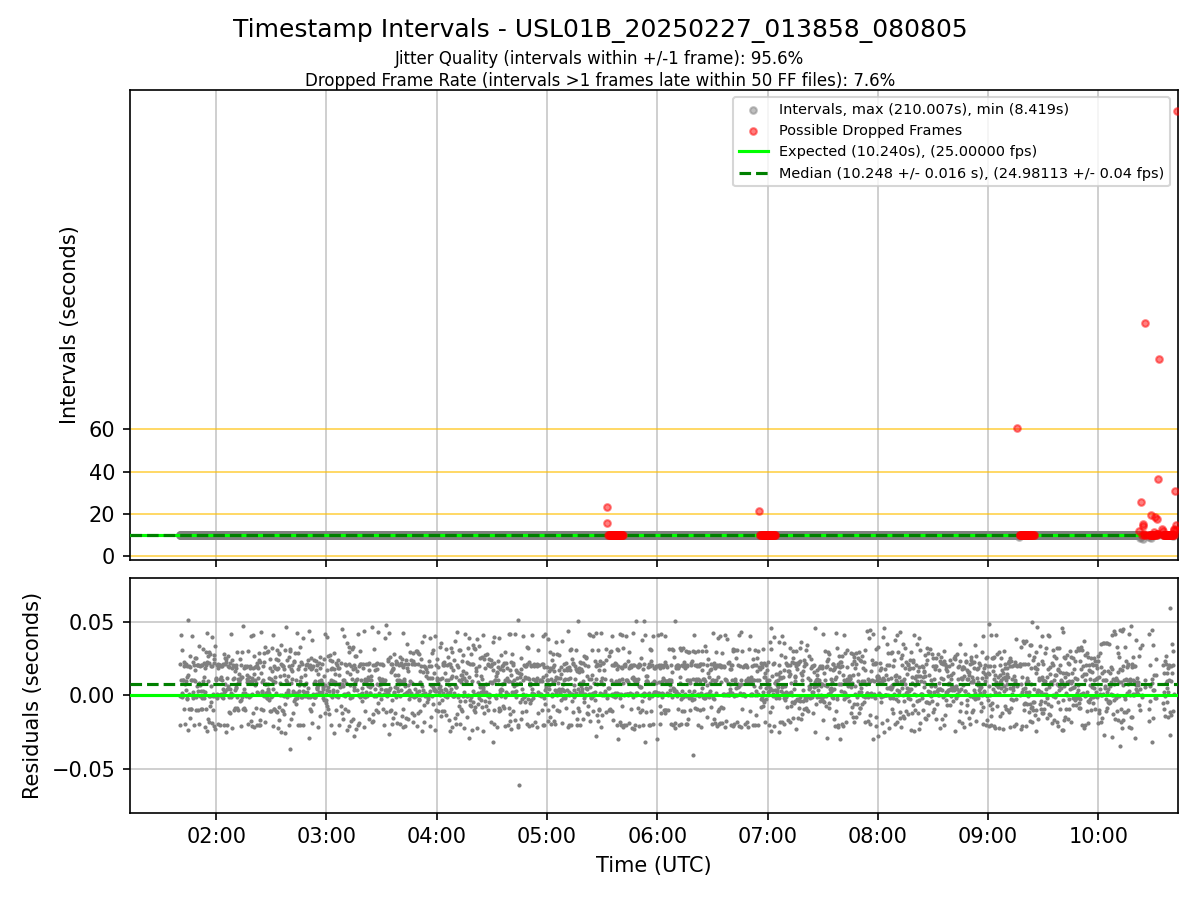Click the gray dot marker in the legend
This screenshot has width=1200, height=900.
pyautogui.click(x=754, y=110)
